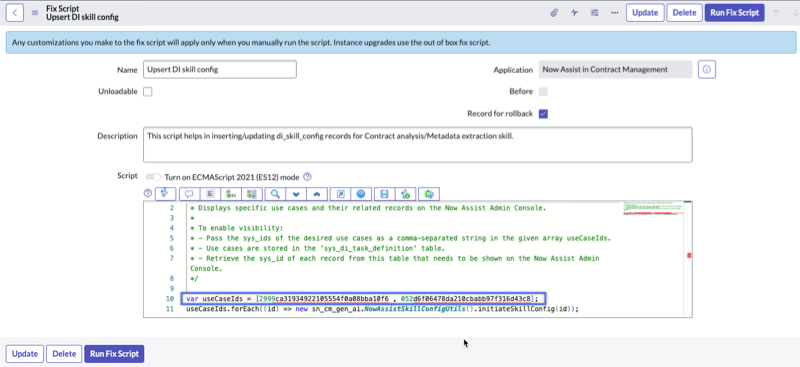Screen dimensions: 800x367
Task: Show the activity stream icon
Action: tap(574, 13)
